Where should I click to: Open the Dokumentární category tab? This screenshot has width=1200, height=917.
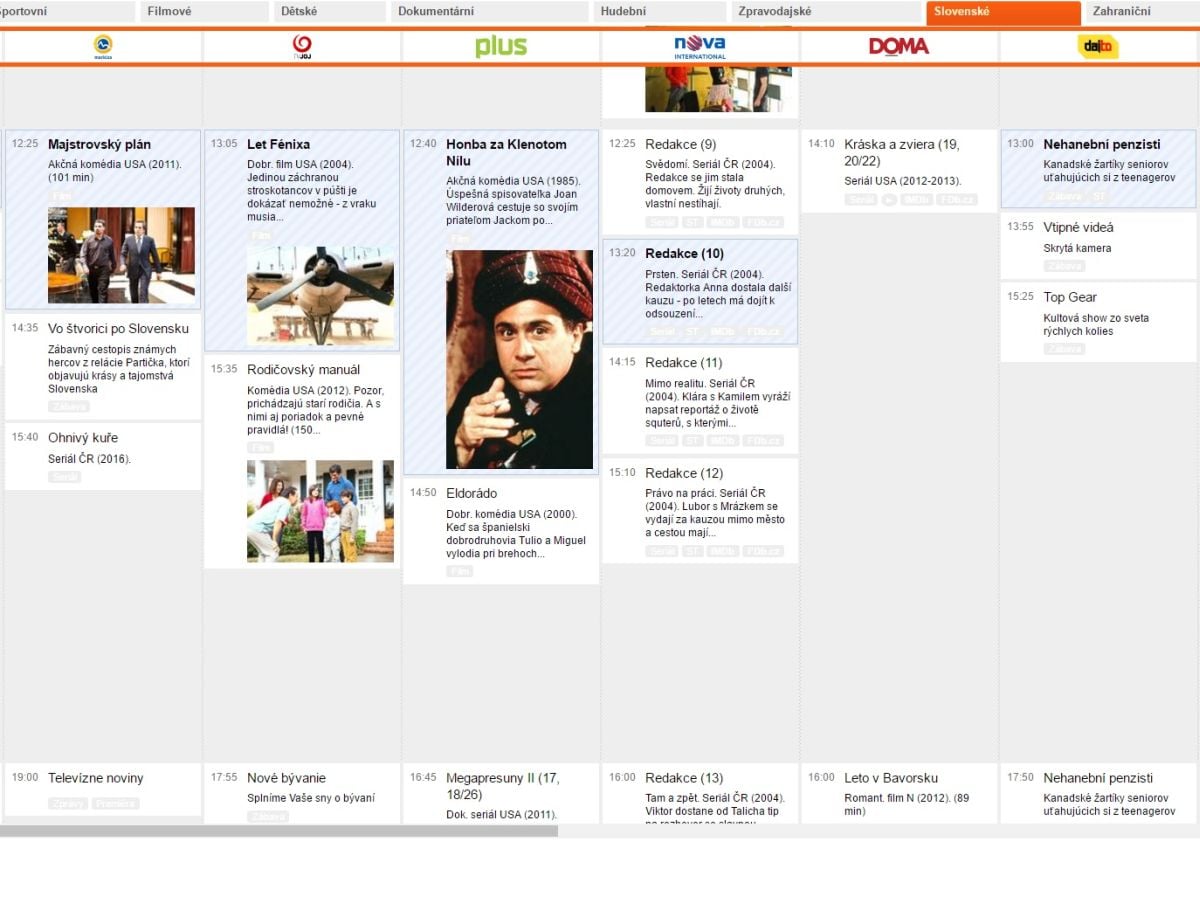click(438, 11)
